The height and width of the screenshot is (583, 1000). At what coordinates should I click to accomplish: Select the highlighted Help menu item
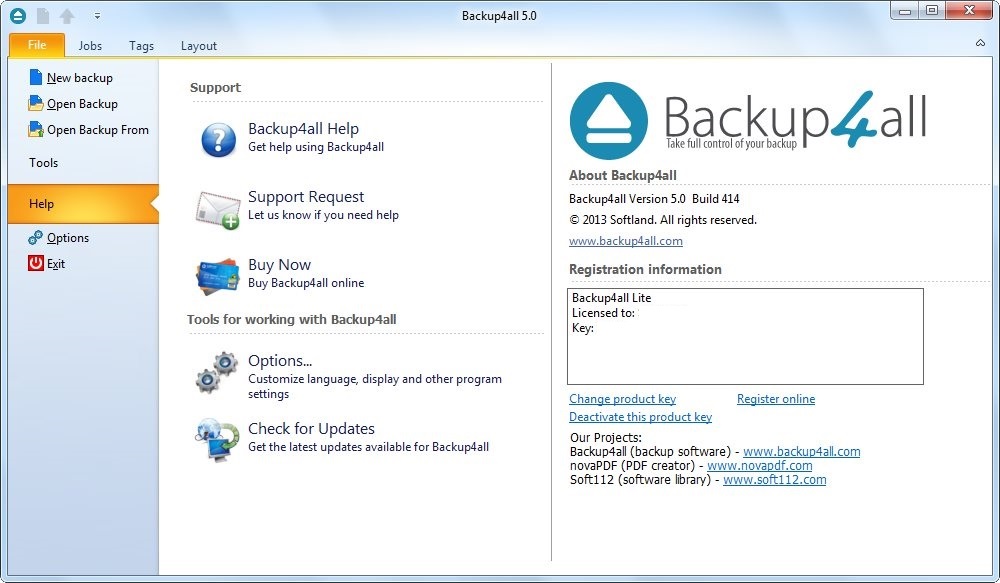pos(83,204)
